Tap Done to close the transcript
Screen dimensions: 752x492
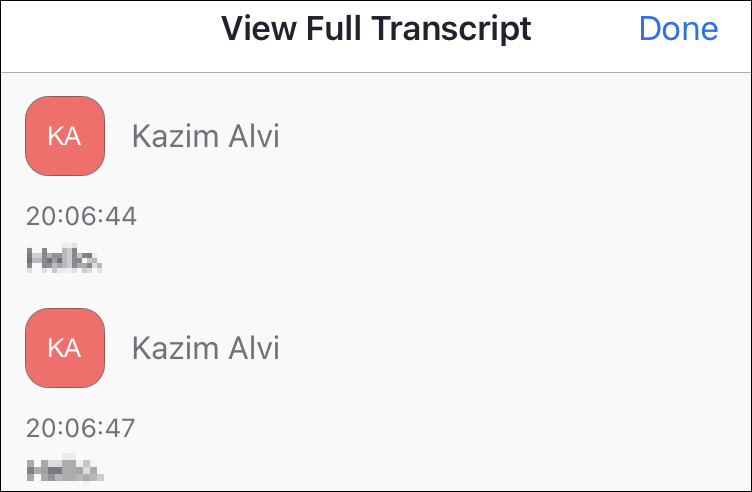tap(678, 29)
